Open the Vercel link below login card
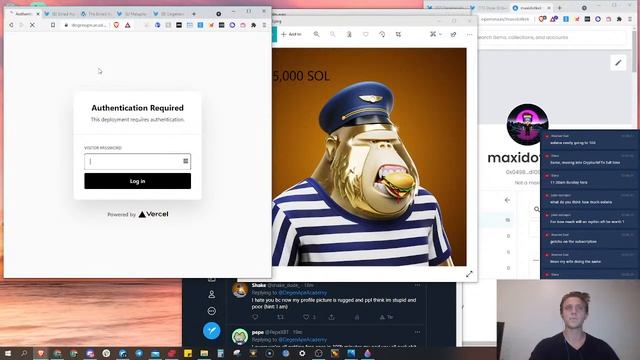Screen dimensions: 640x360 click(x=153, y=214)
